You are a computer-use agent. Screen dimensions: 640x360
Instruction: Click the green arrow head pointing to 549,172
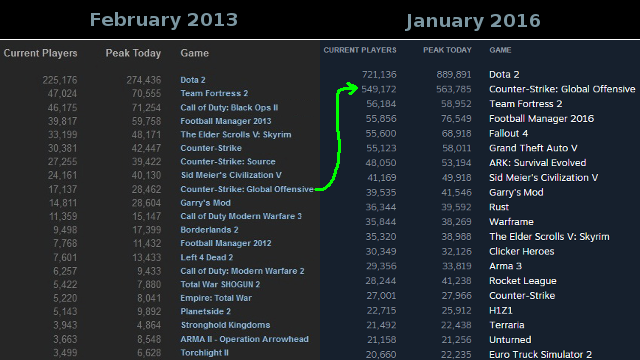tap(351, 88)
